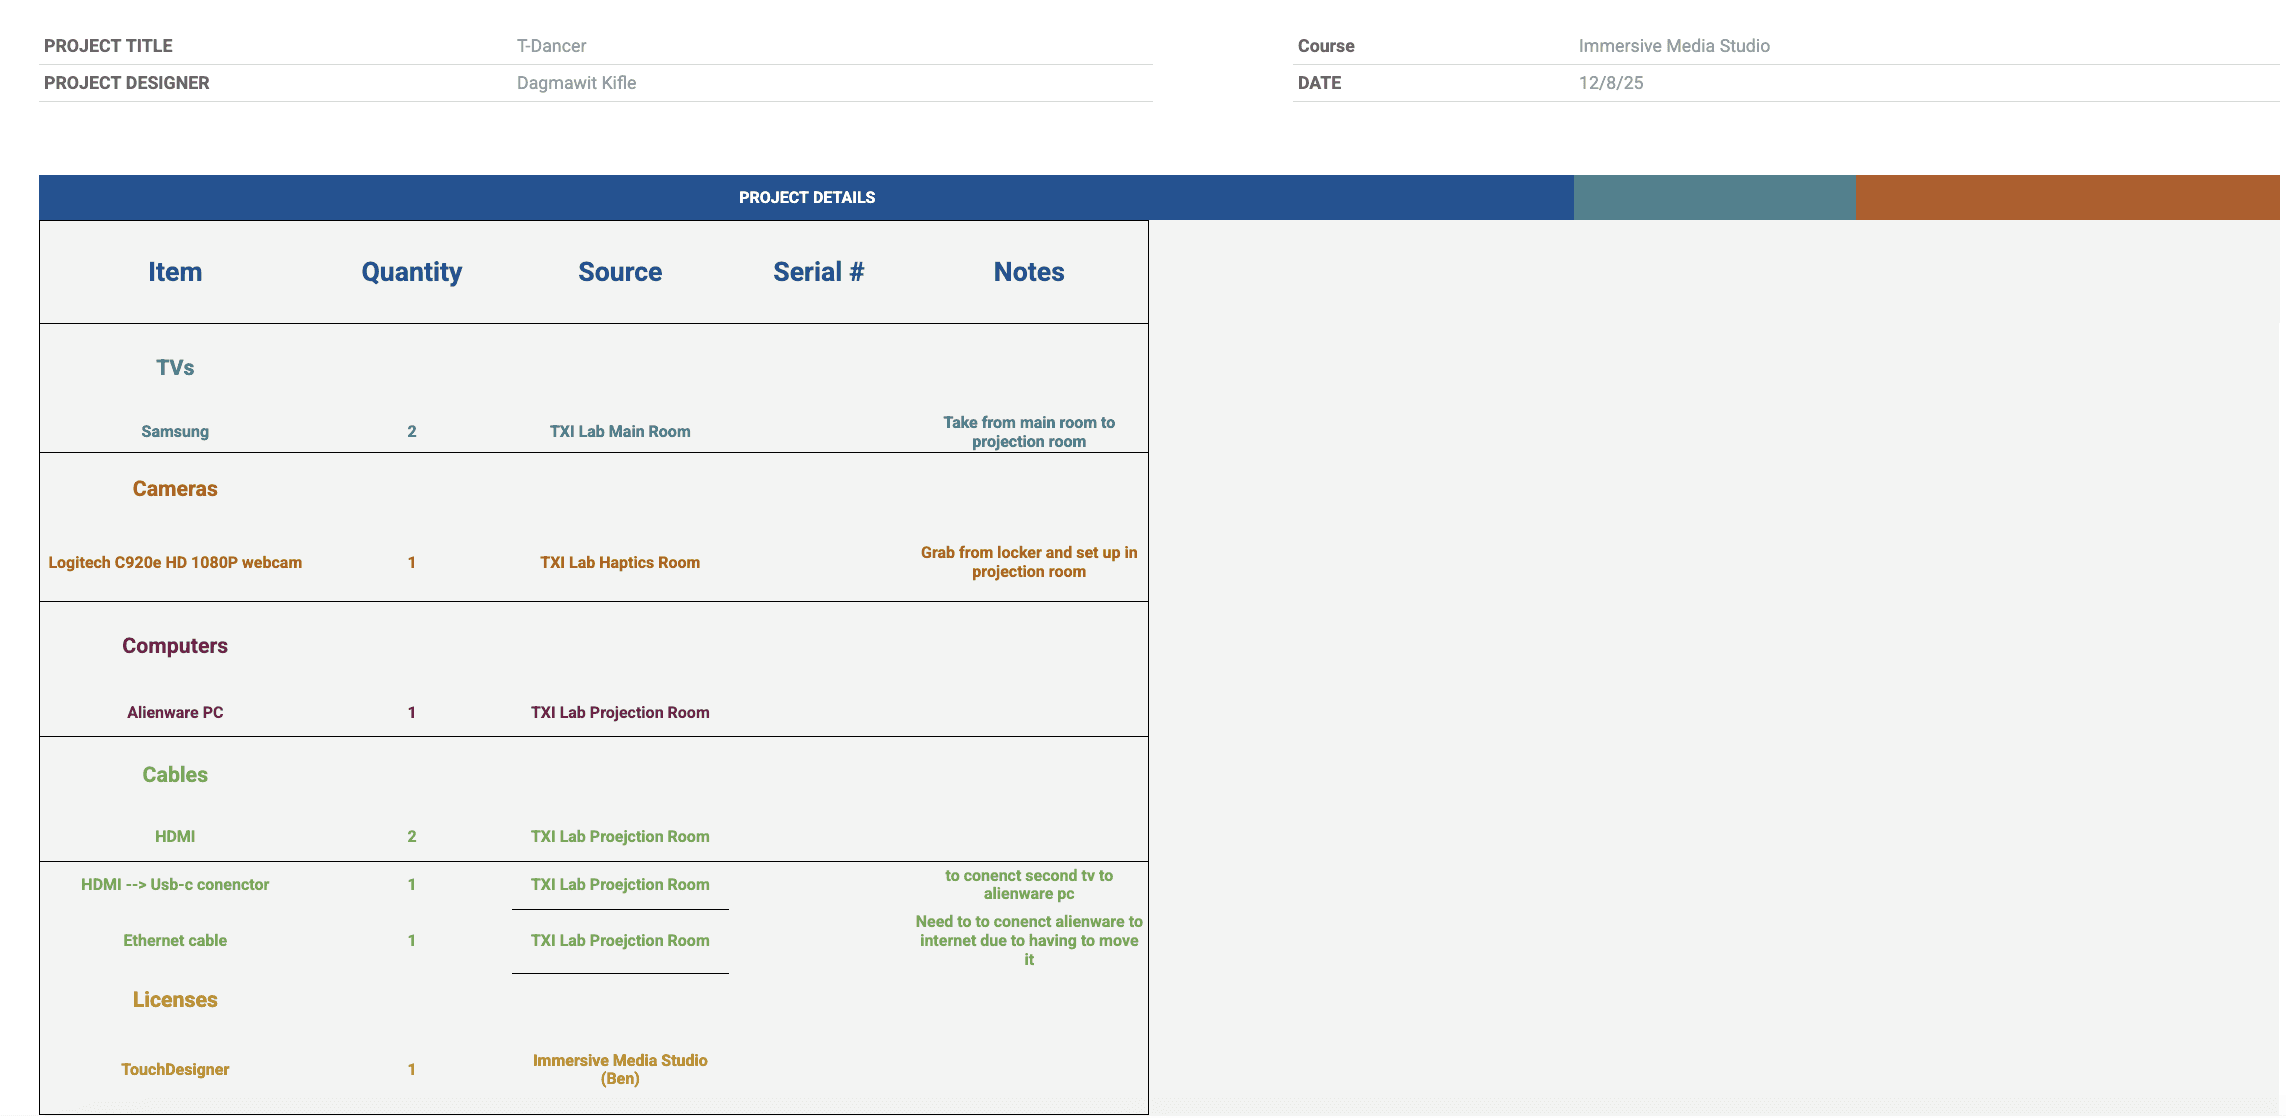
Task: Click the teal header color block
Action: 1713,198
